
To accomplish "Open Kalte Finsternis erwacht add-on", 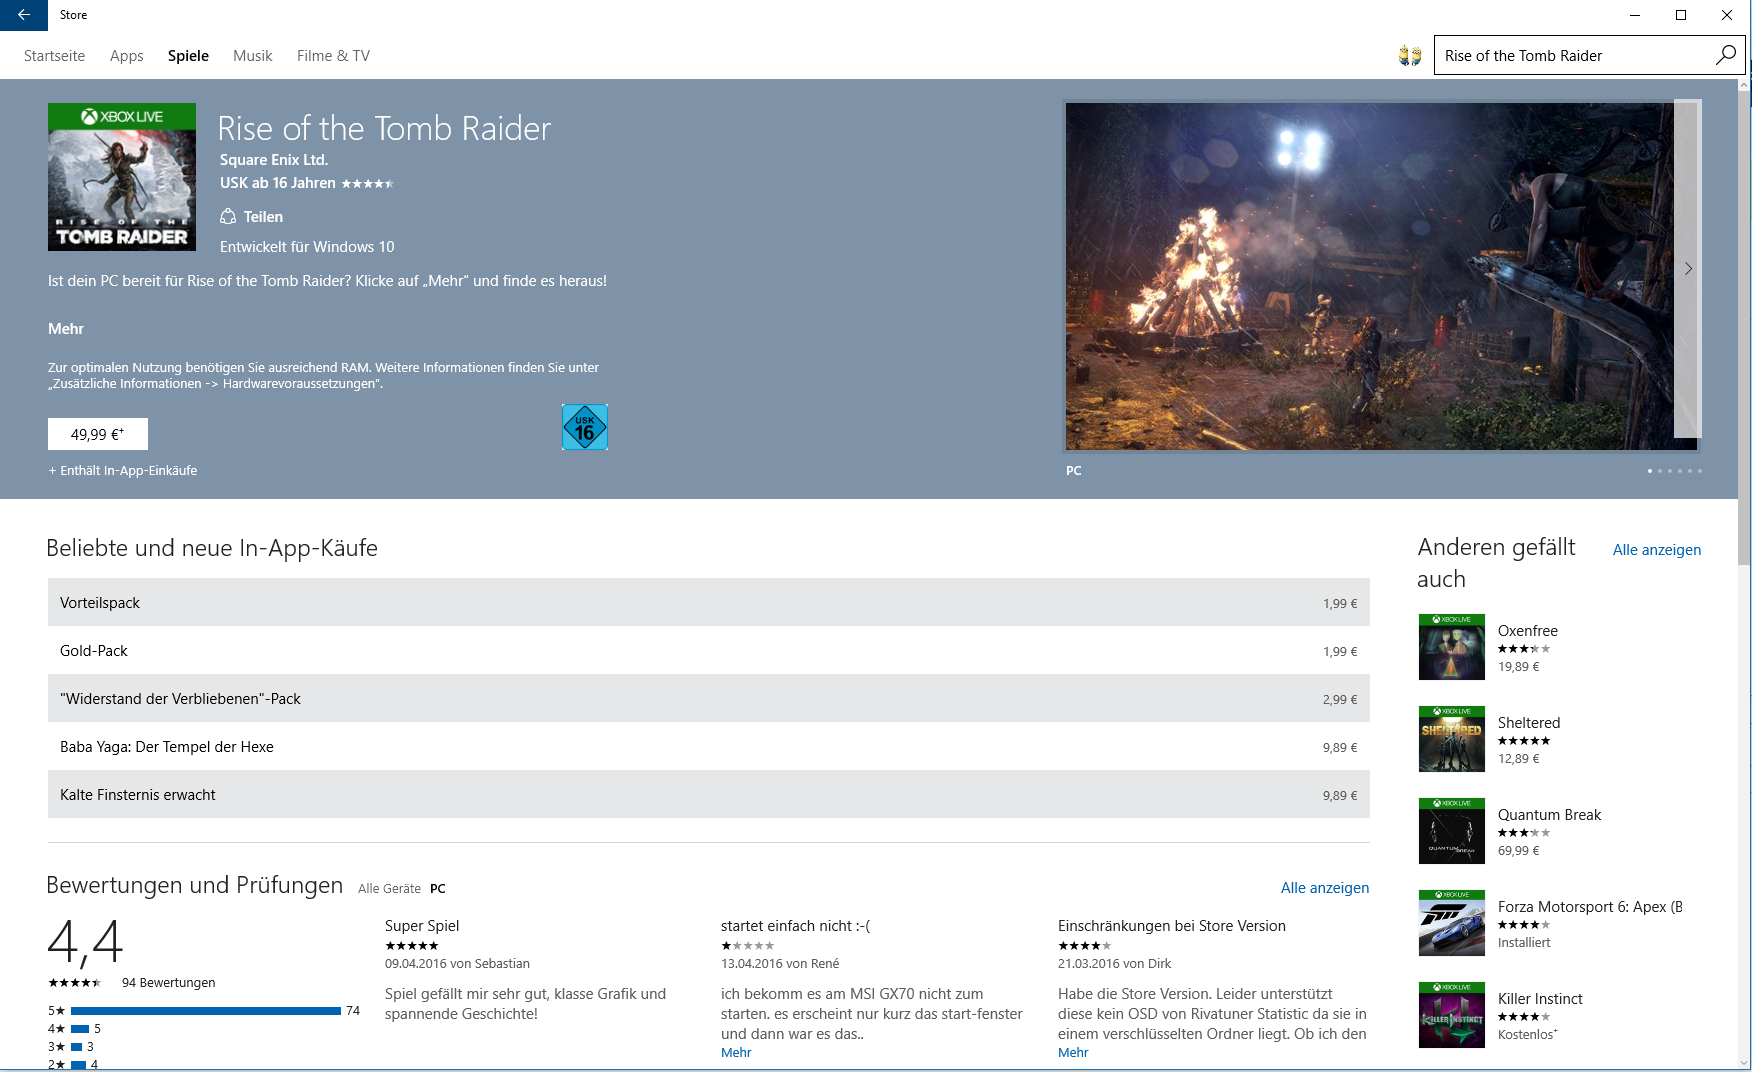I will (708, 794).
